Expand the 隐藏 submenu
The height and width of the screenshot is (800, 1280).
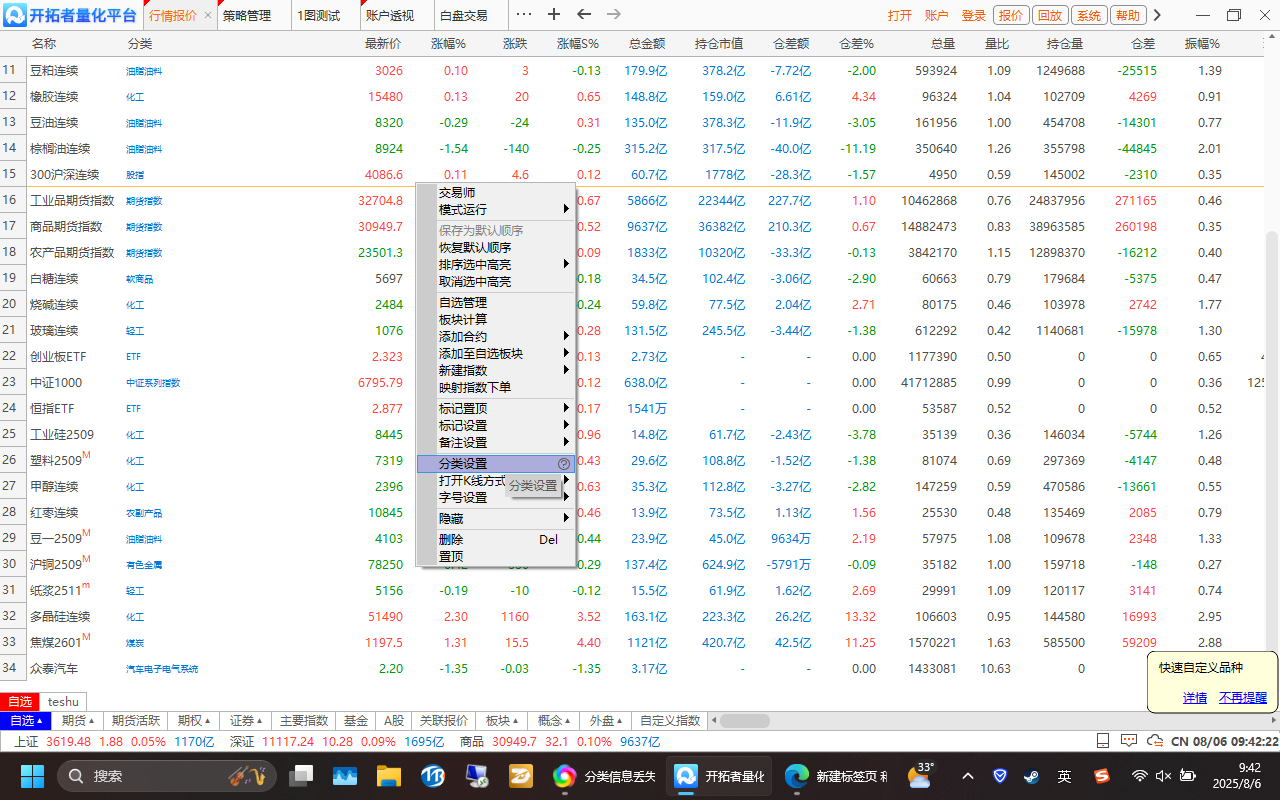(566, 519)
